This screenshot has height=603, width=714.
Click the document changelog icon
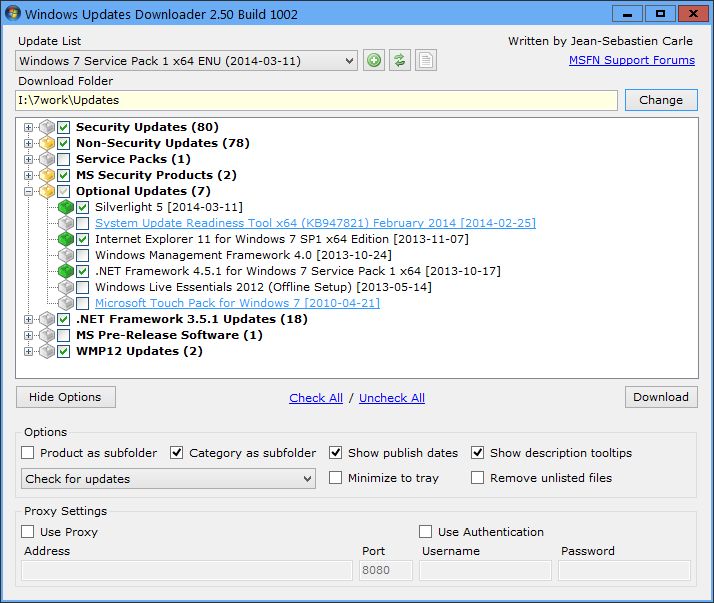(x=426, y=60)
